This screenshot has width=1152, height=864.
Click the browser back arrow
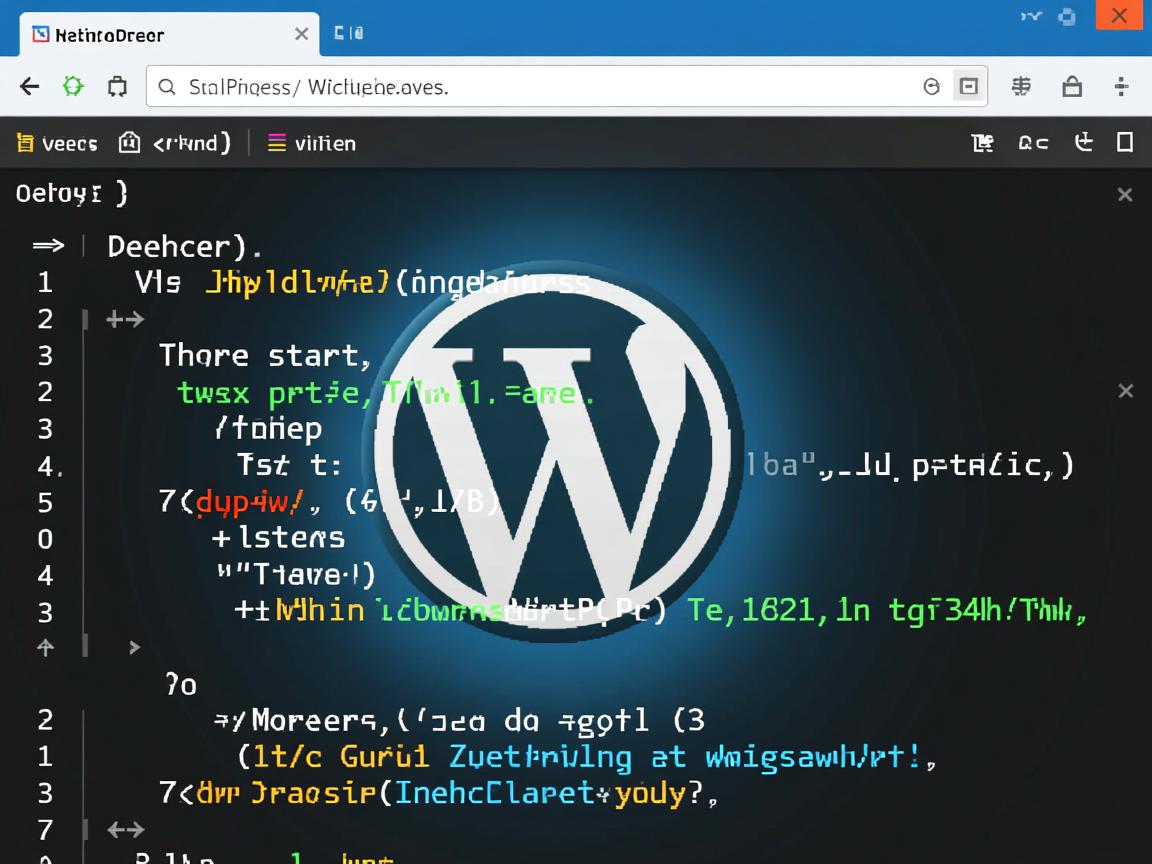pos(28,86)
